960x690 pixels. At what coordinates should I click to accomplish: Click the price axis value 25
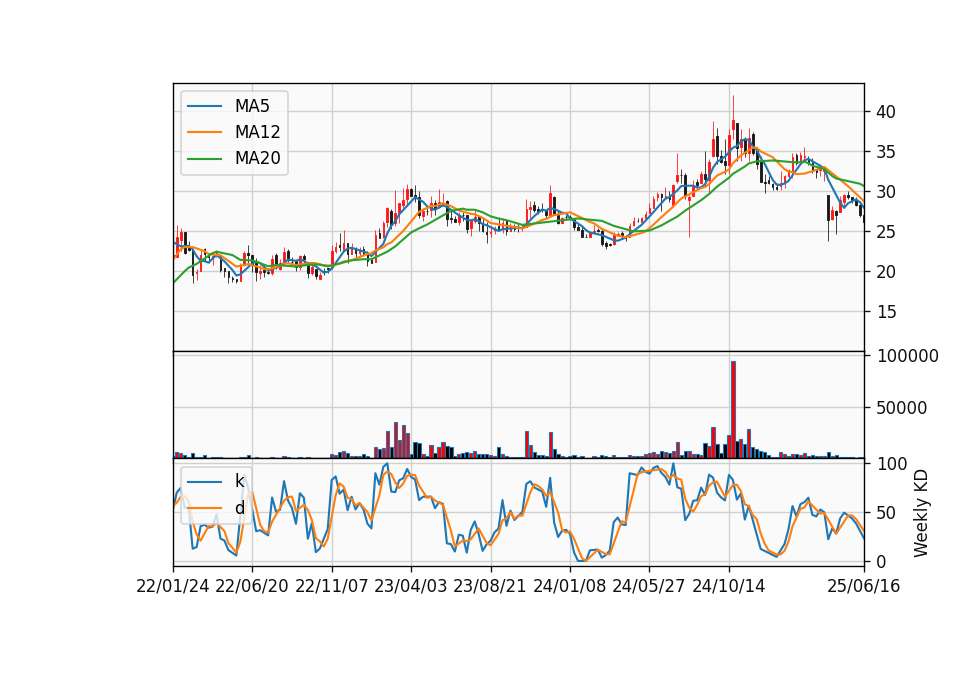pyautogui.click(x=886, y=232)
